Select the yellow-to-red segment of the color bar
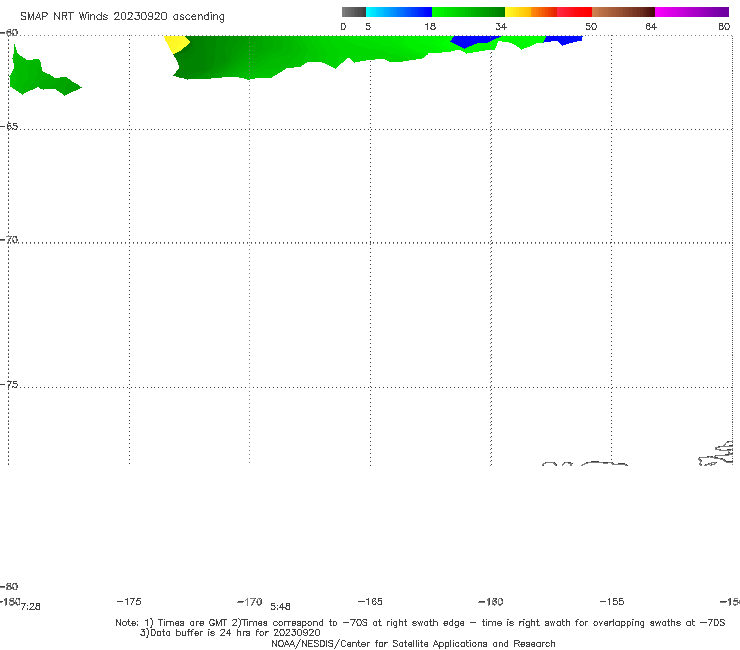Screen dimensions: 740x650 [x=548, y=12]
